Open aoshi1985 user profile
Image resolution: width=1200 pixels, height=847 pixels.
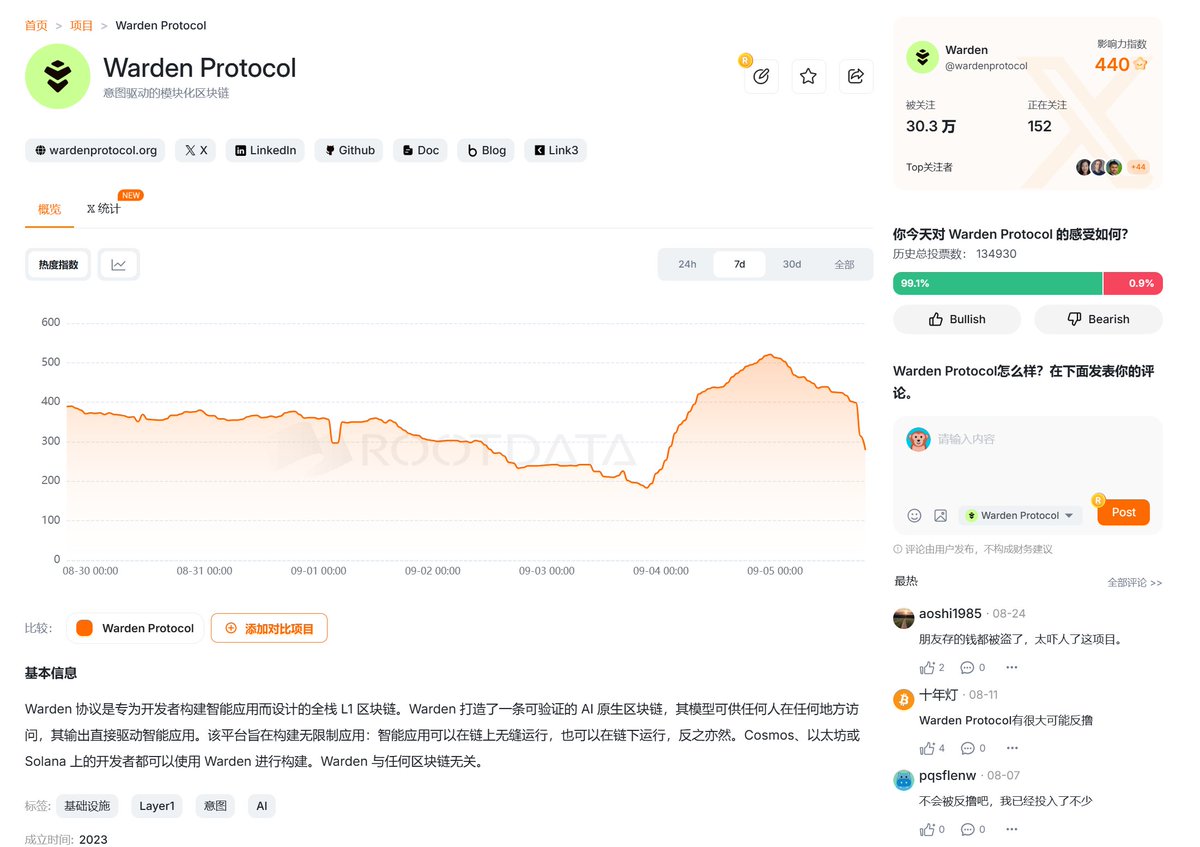(950, 613)
